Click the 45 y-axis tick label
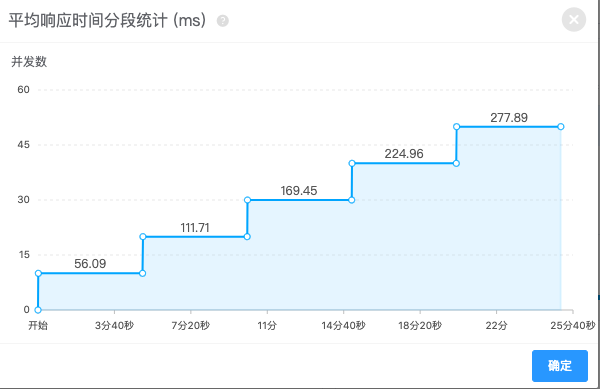 tap(23, 145)
